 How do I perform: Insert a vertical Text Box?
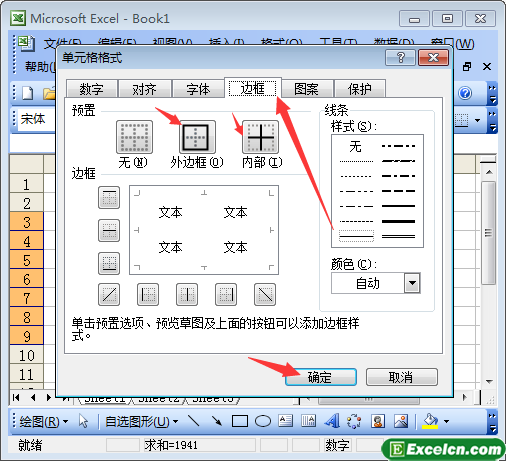pyautogui.click(x=308, y=421)
